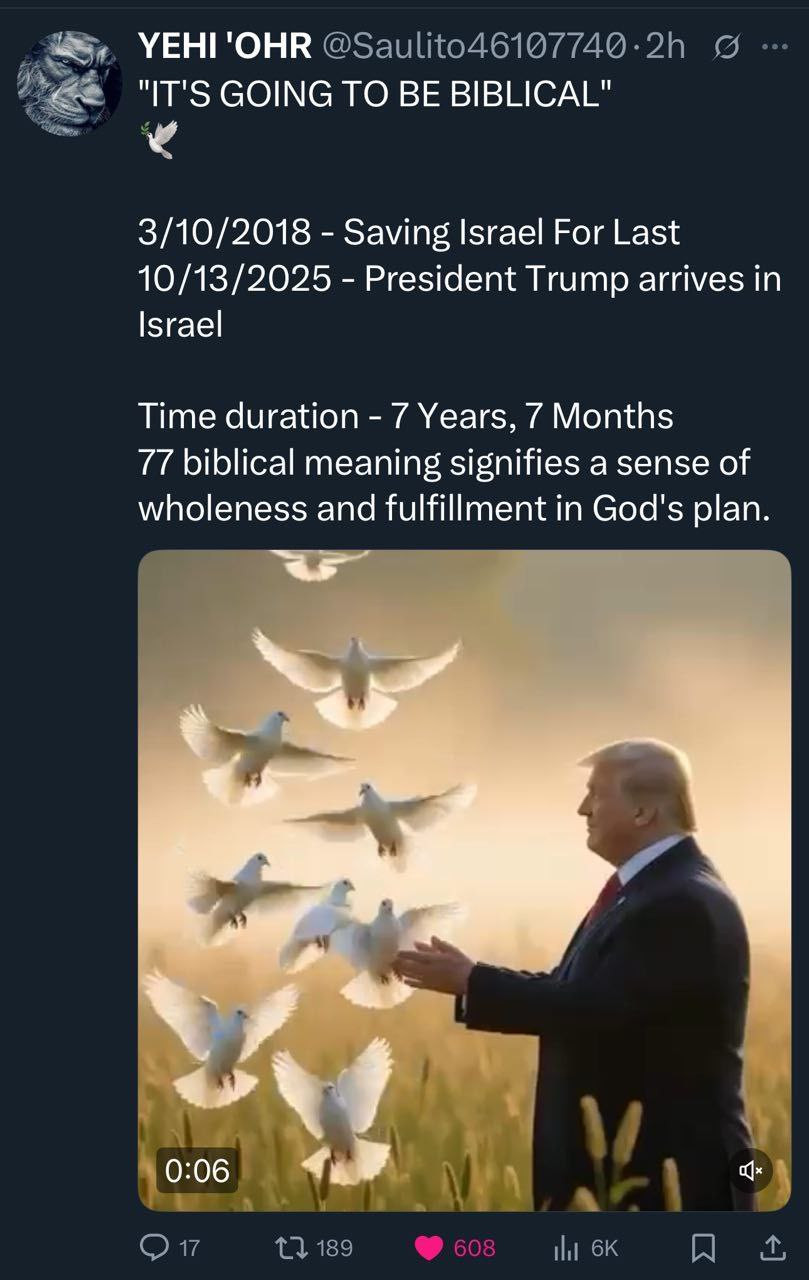Open the view analytics bar chart icon
This screenshot has height=1280, width=809.
(565, 1247)
